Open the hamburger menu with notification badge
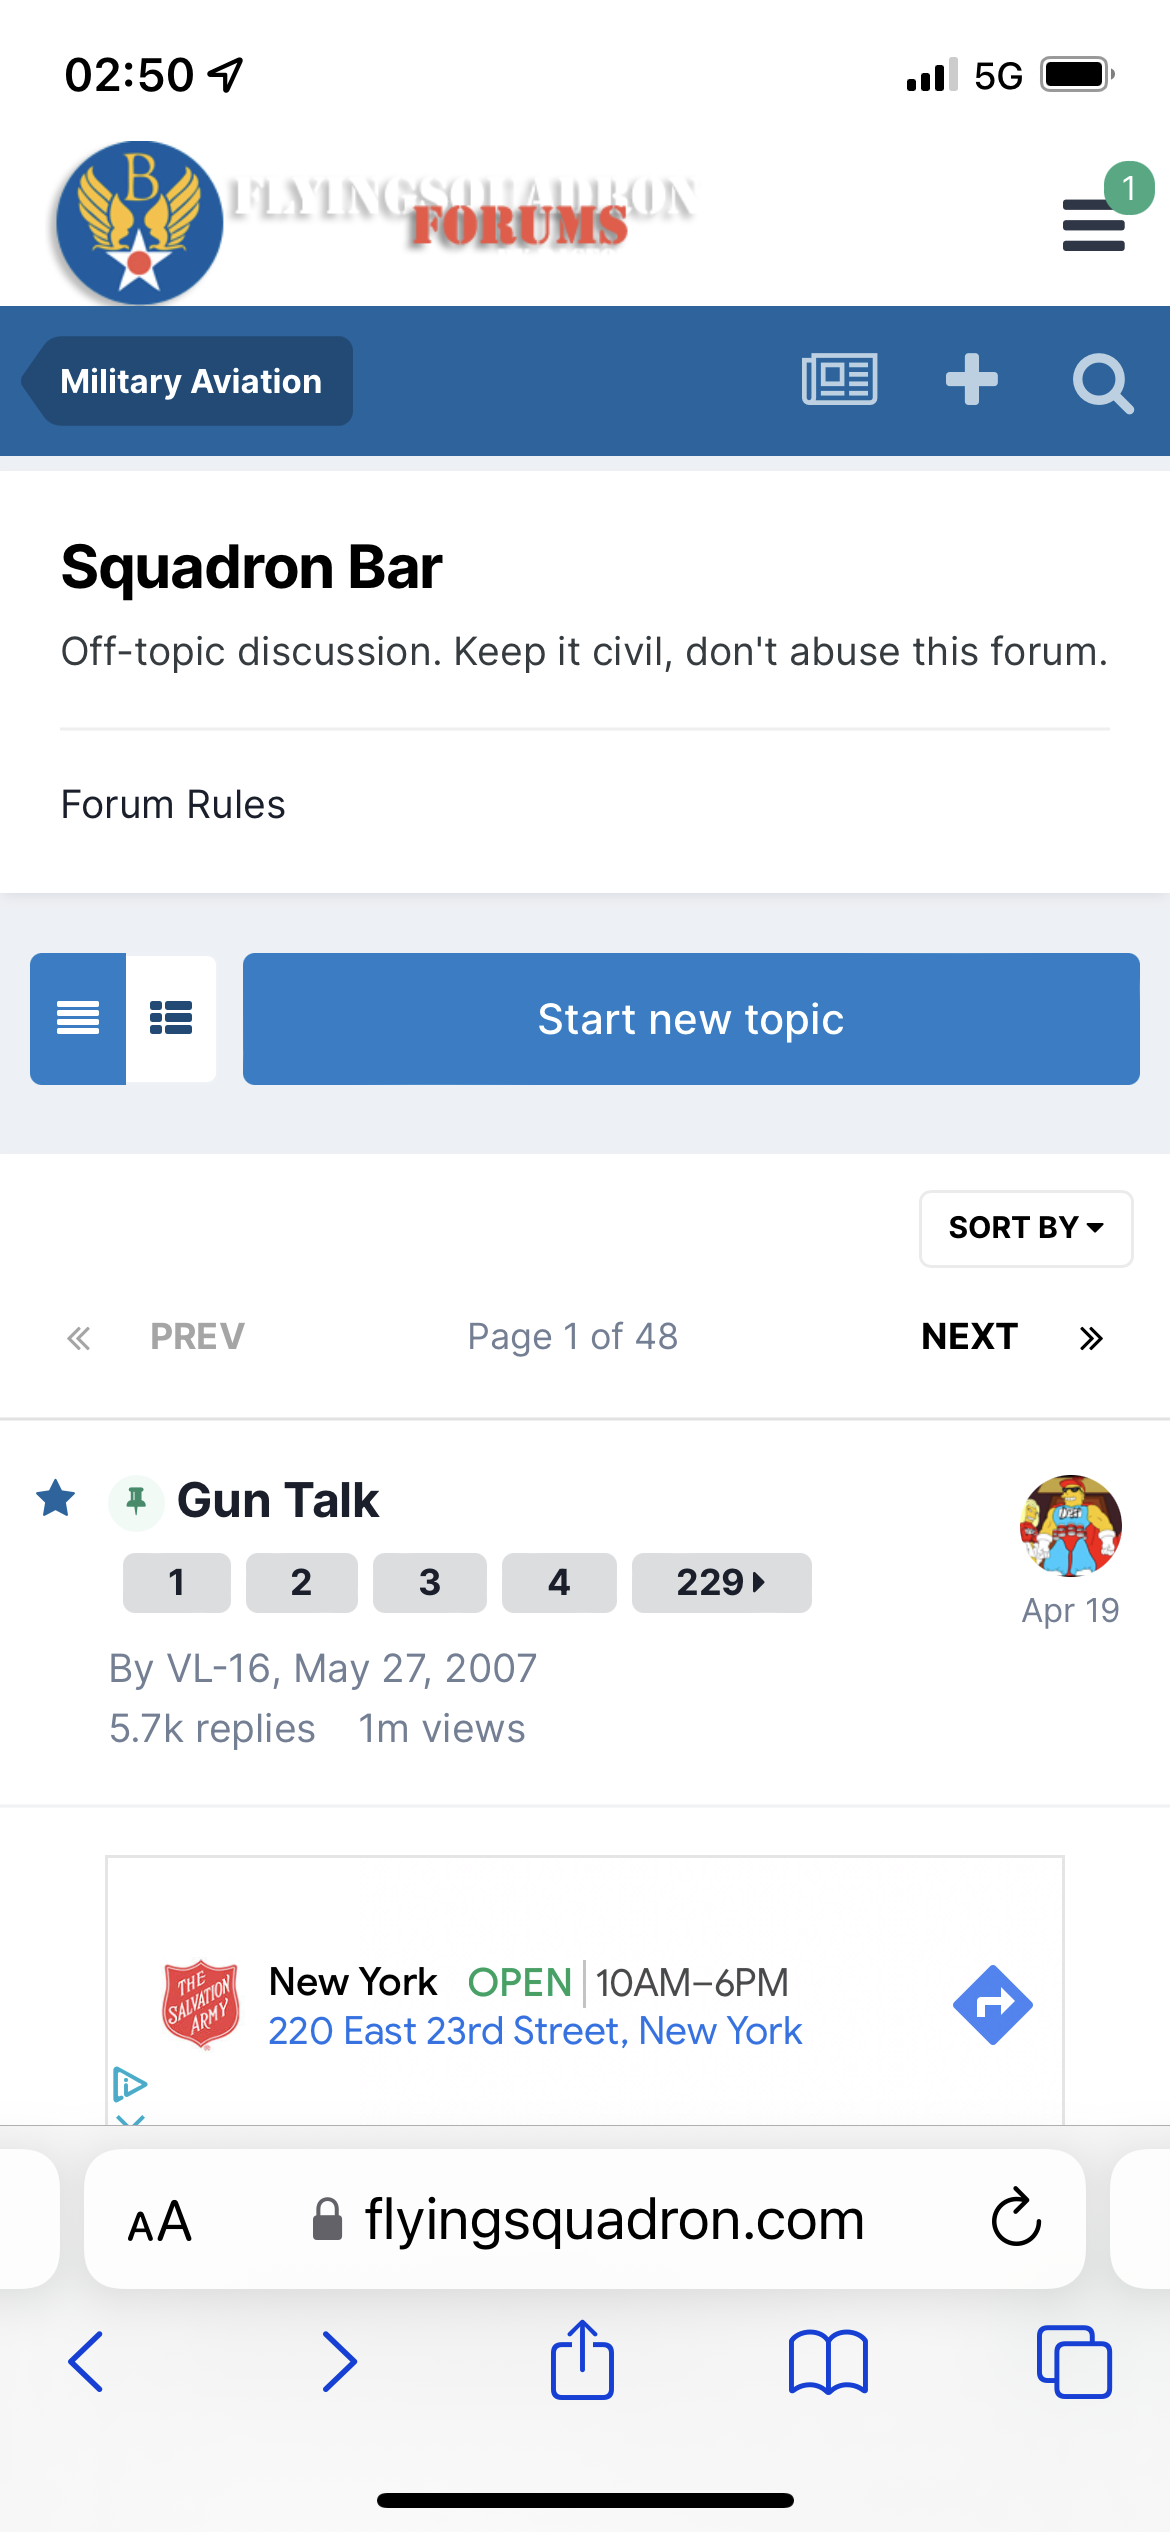The width and height of the screenshot is (1170, 2532). coord(1094,224)
